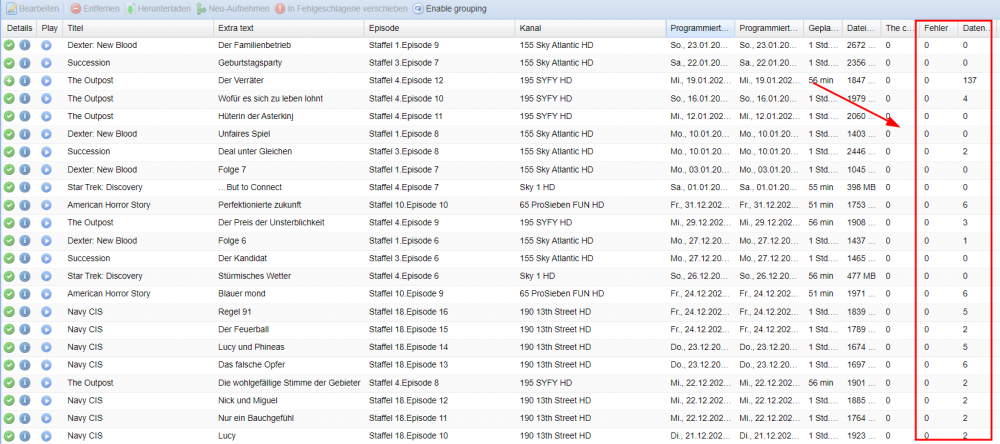The height and width of the screenshot is (444, 1000).
Task: Click '51 min' in 'Blauer mond' row
Action: (x=823, y=294)
